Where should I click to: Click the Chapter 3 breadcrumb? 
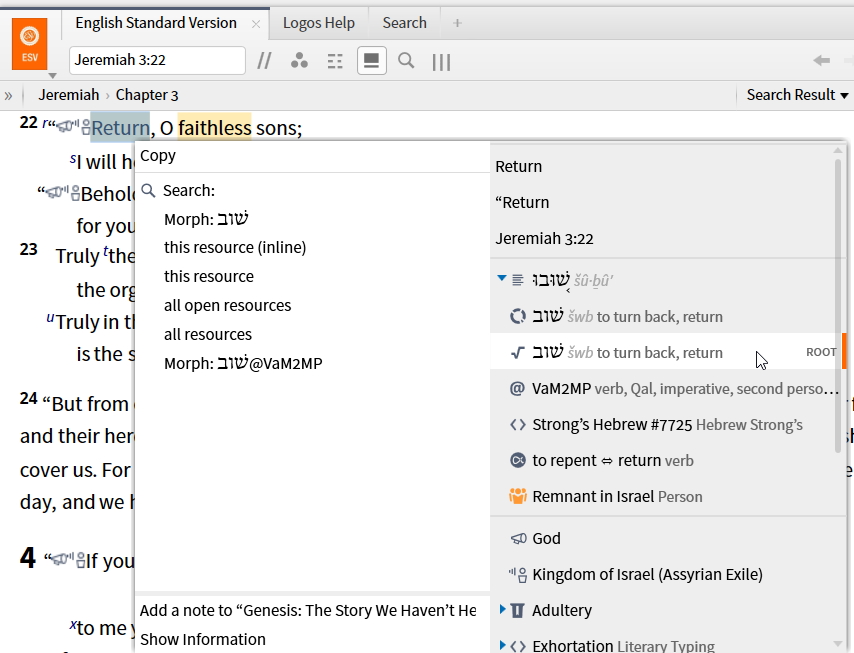147,95
